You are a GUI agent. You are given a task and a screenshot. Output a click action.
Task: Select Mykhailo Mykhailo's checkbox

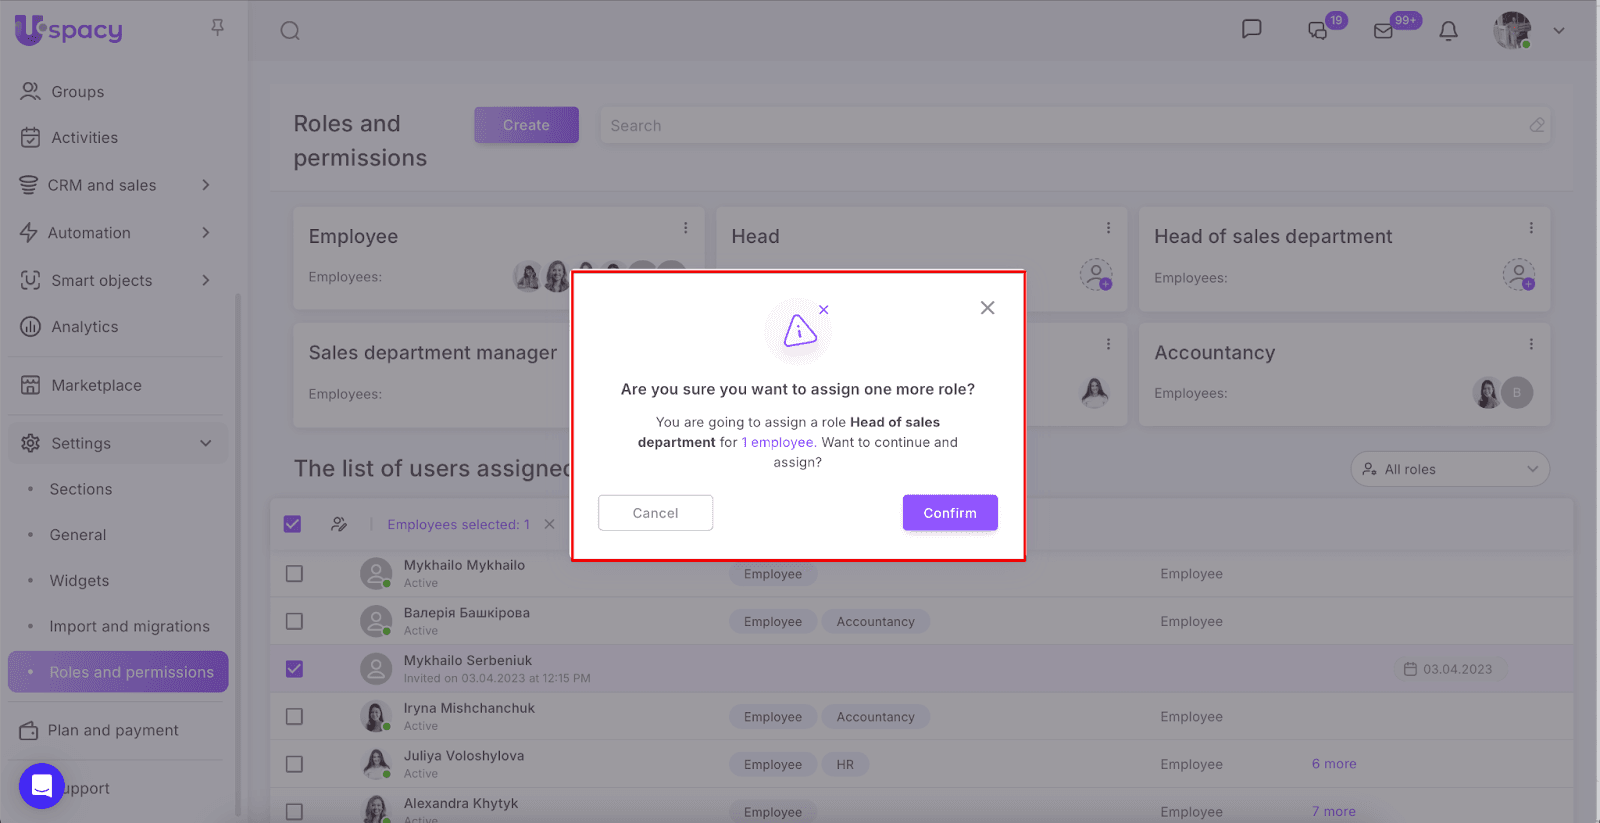point(294,574)
